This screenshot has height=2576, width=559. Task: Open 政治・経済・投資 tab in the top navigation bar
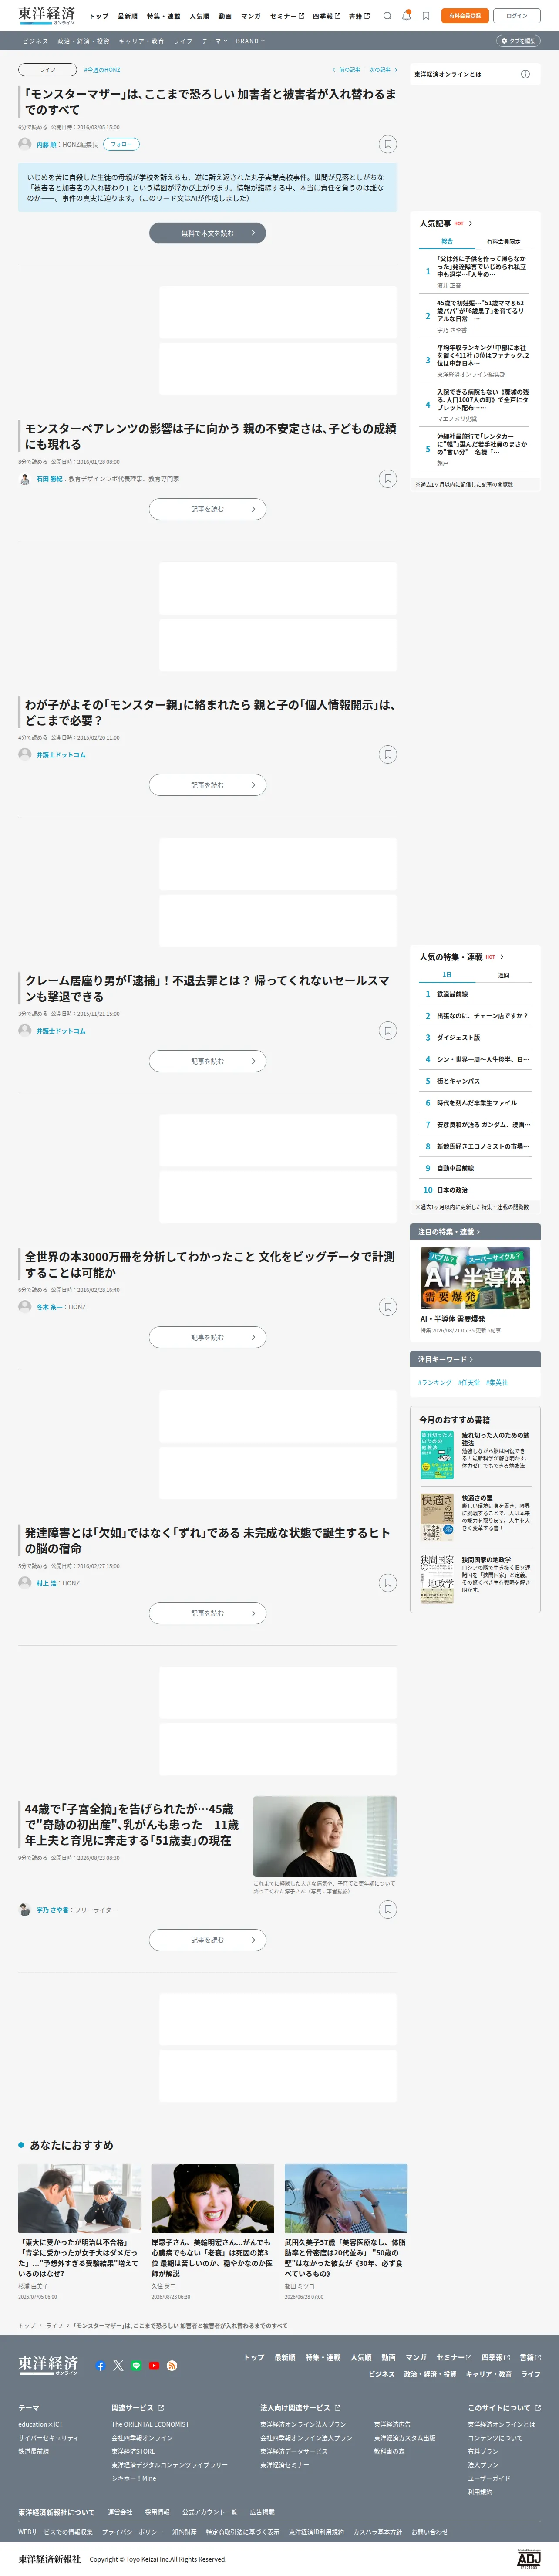coord(84,41)
